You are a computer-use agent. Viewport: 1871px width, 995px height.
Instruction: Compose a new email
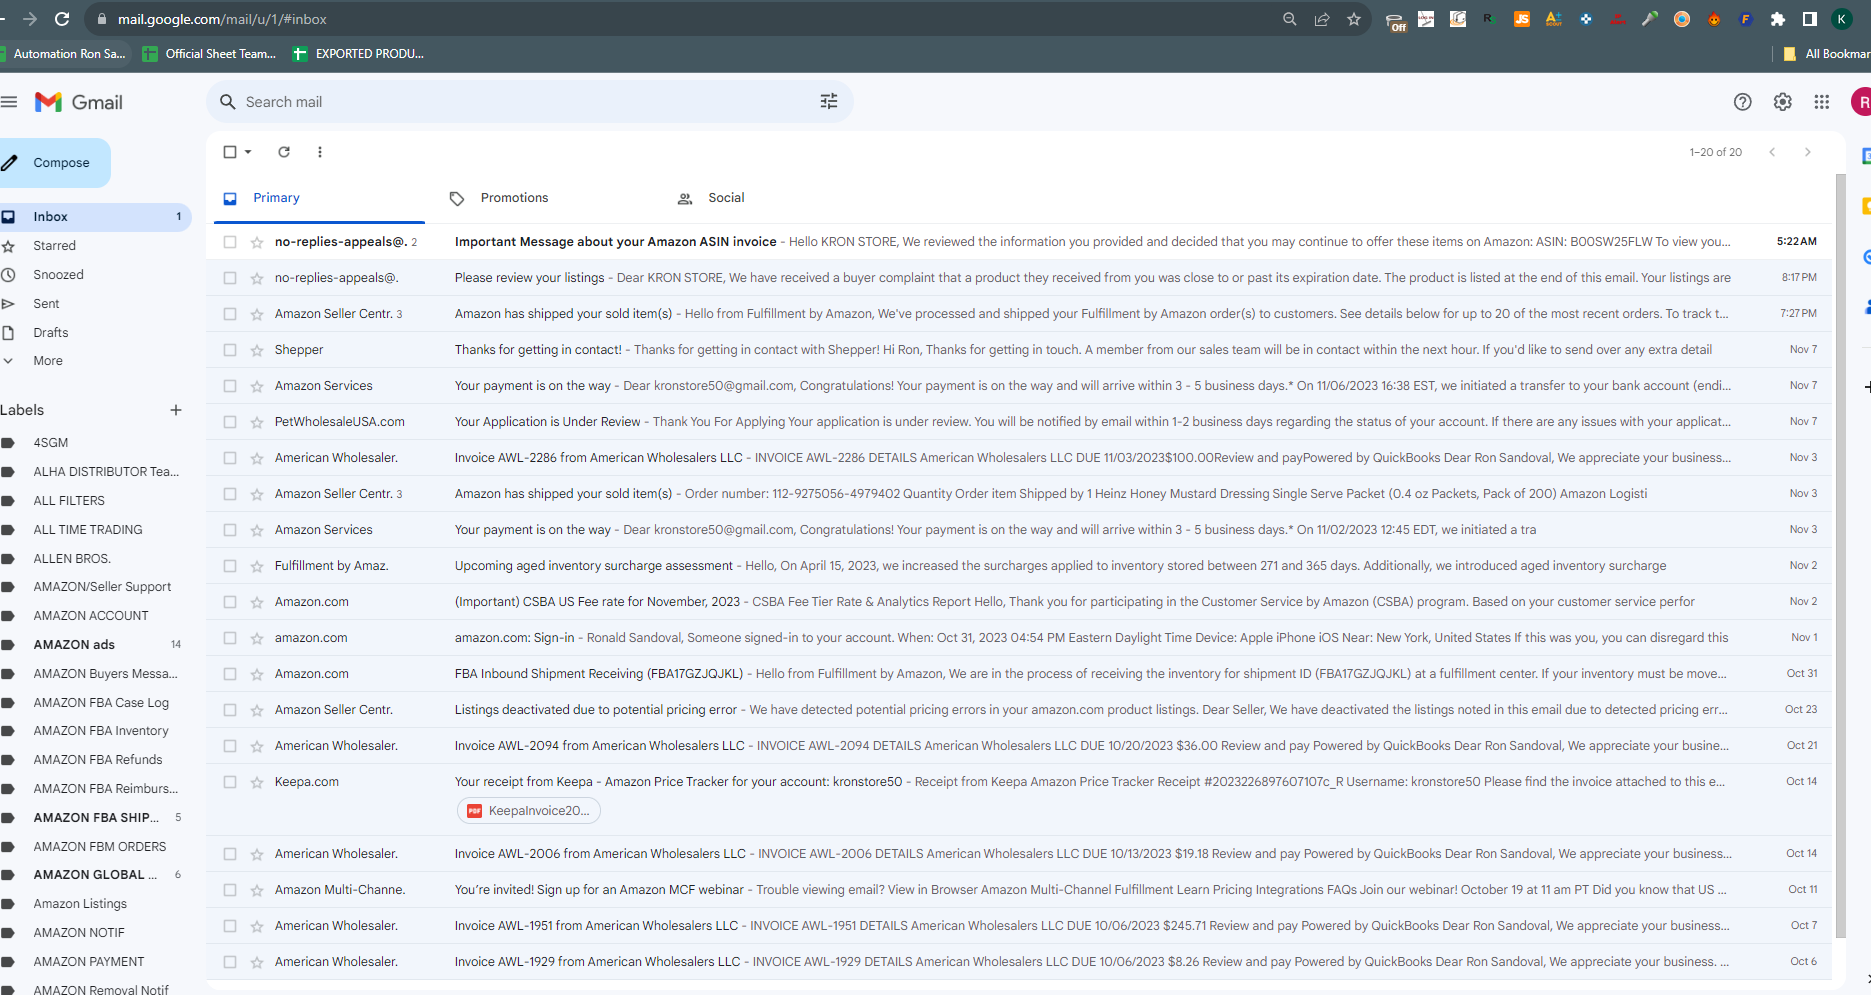(55, 163)
